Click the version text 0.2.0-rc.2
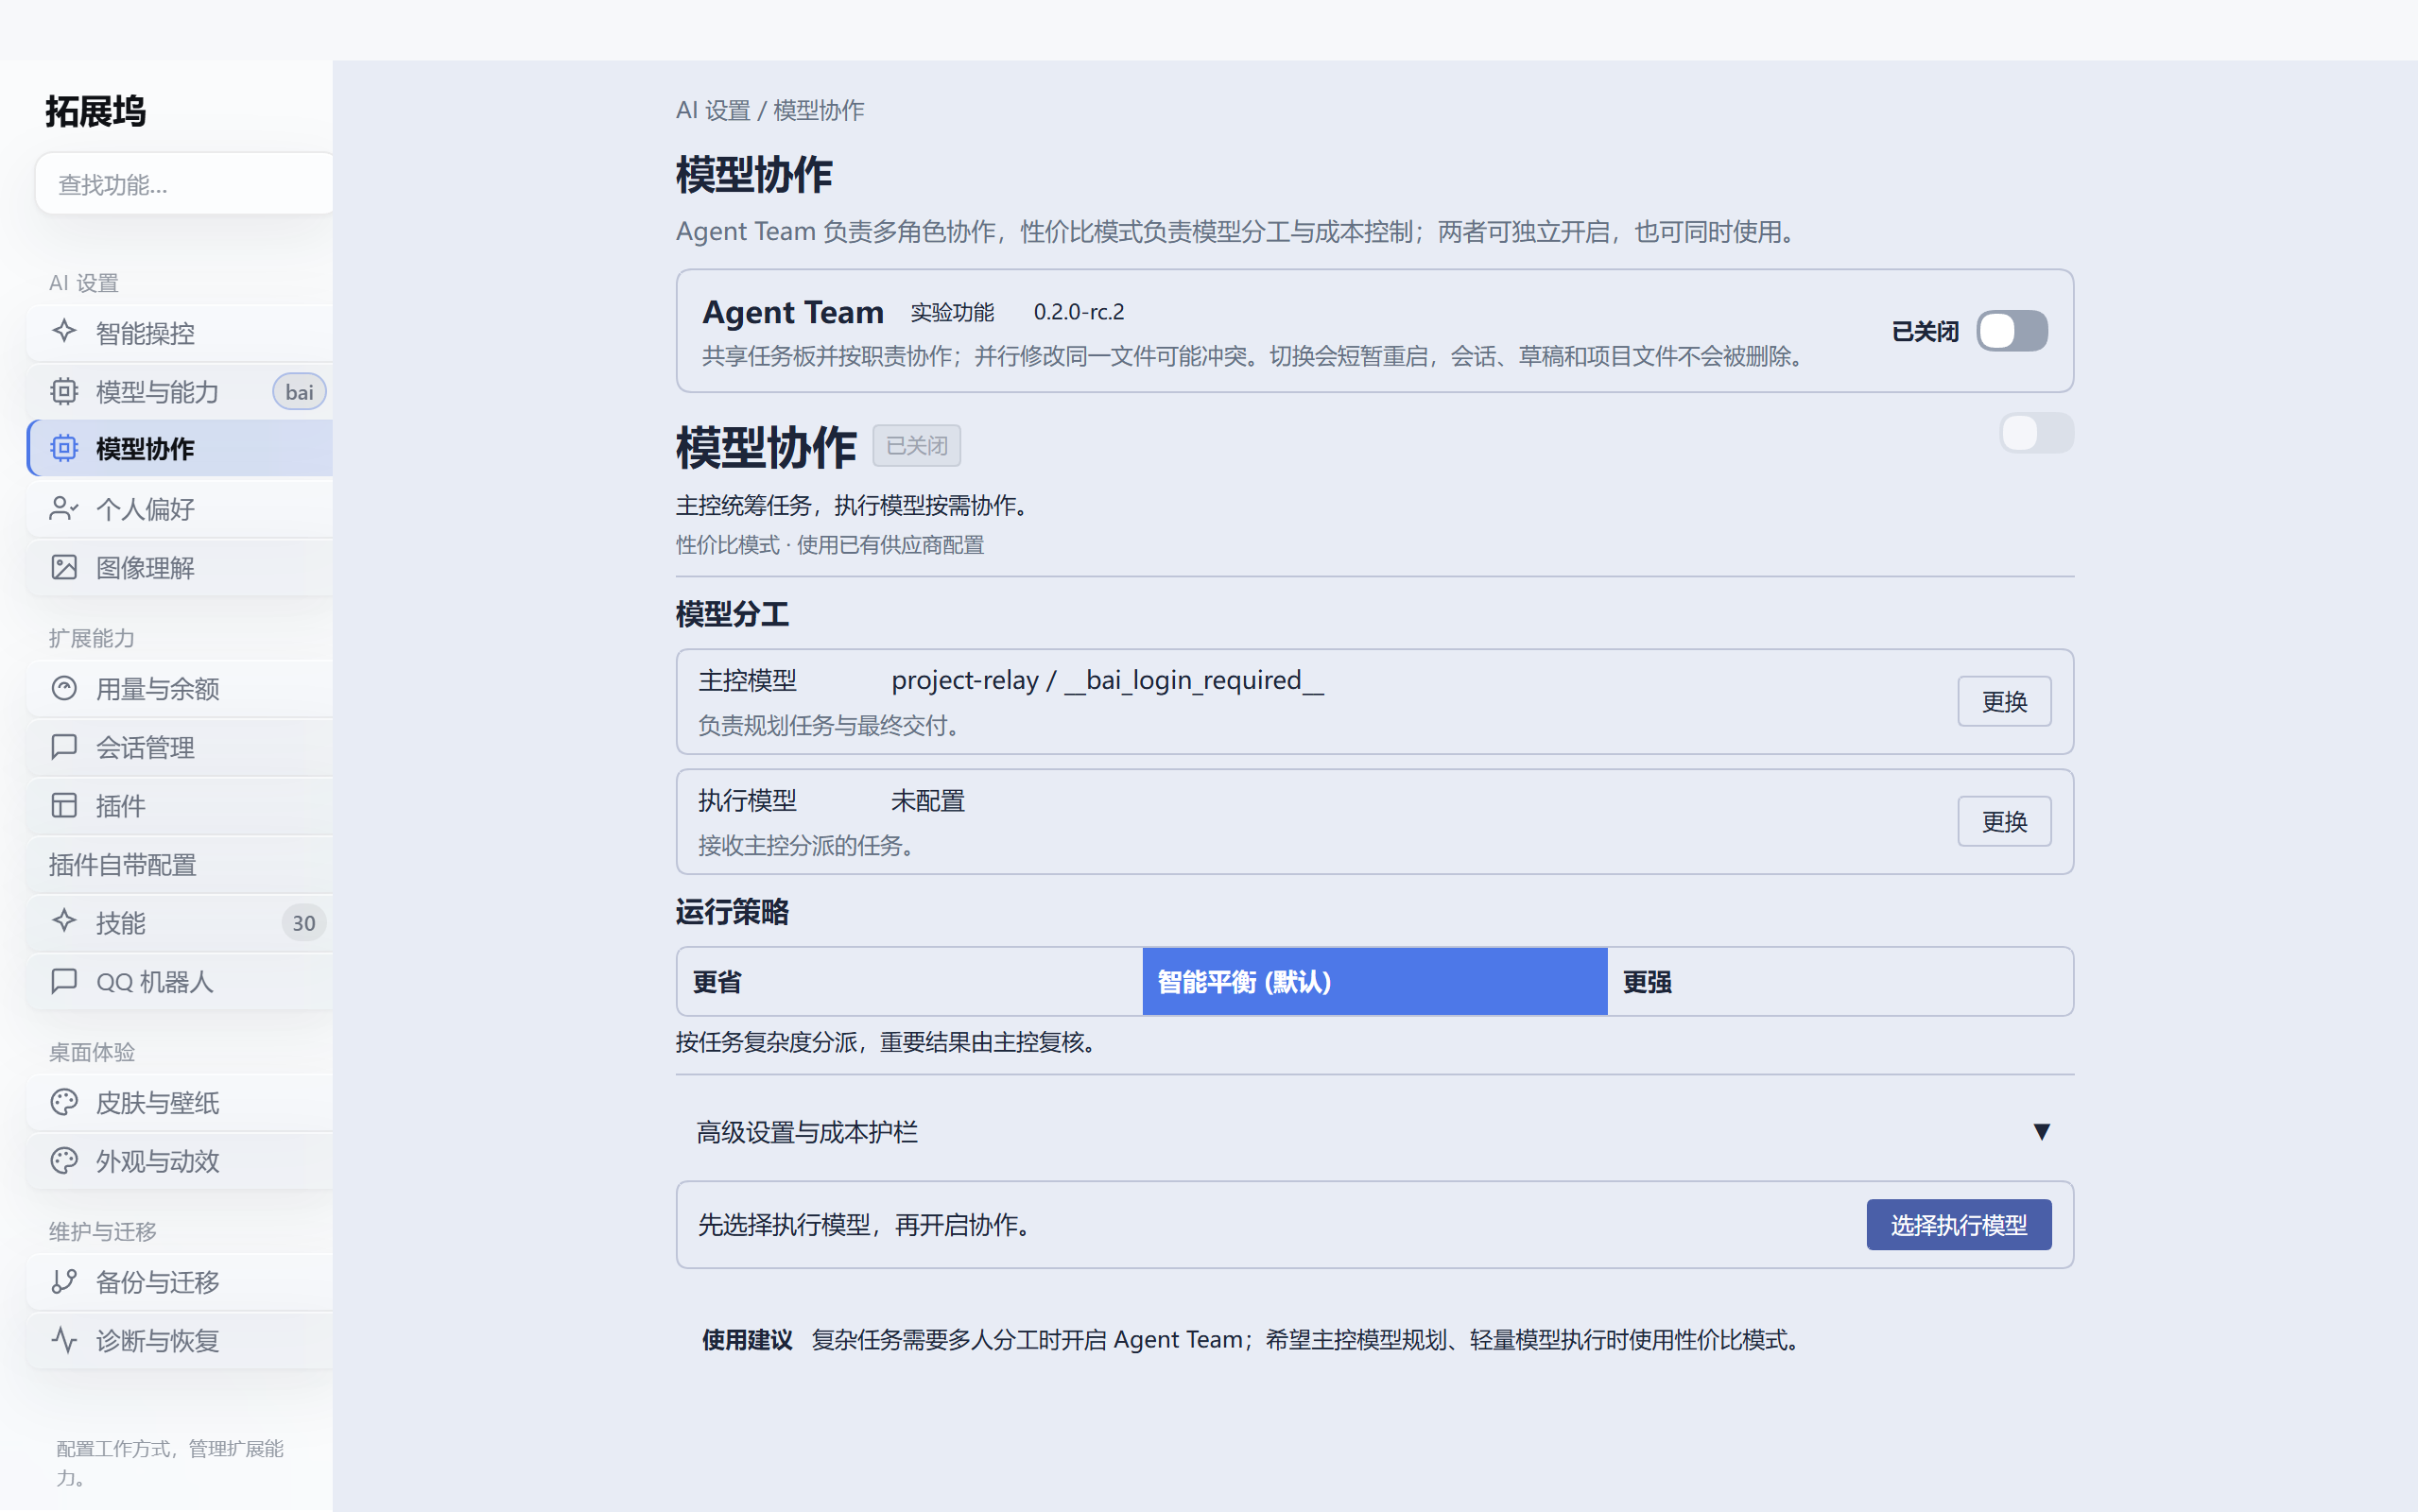Image resolution: width=2418 pixels, height=1512 pixels. point(1079,312)
